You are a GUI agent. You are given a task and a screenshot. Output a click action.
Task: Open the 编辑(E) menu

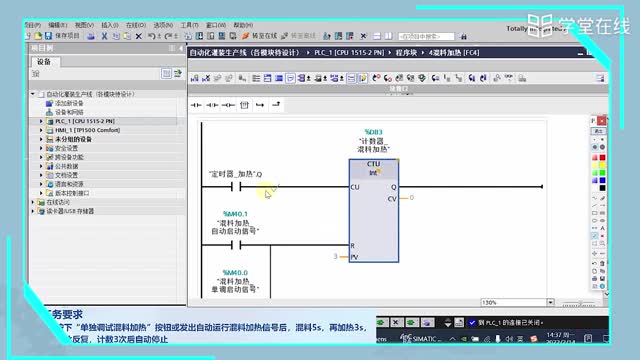pos(58,25)
